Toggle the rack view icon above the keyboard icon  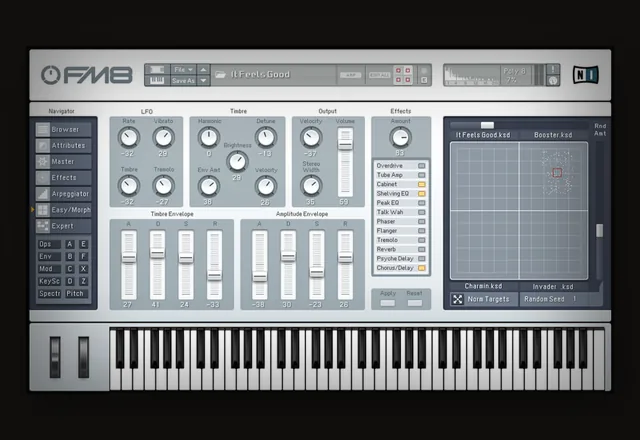click(157, 69)
